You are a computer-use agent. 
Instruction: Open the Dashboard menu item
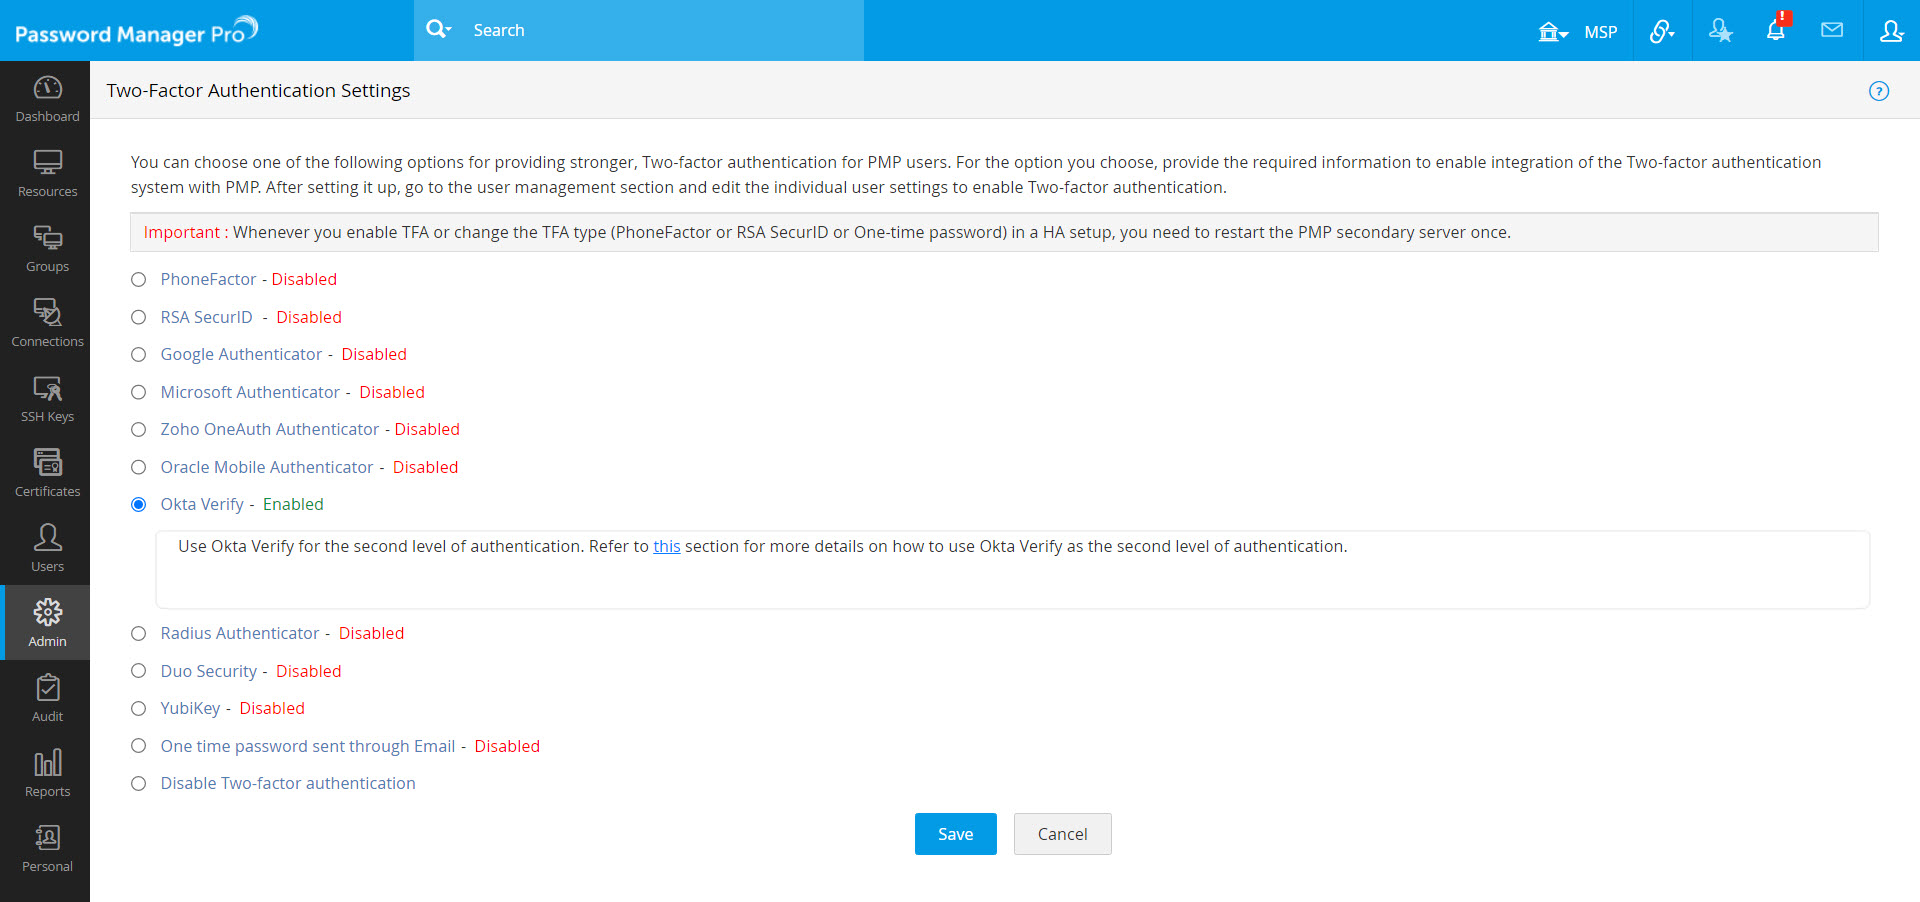[47, 98]
